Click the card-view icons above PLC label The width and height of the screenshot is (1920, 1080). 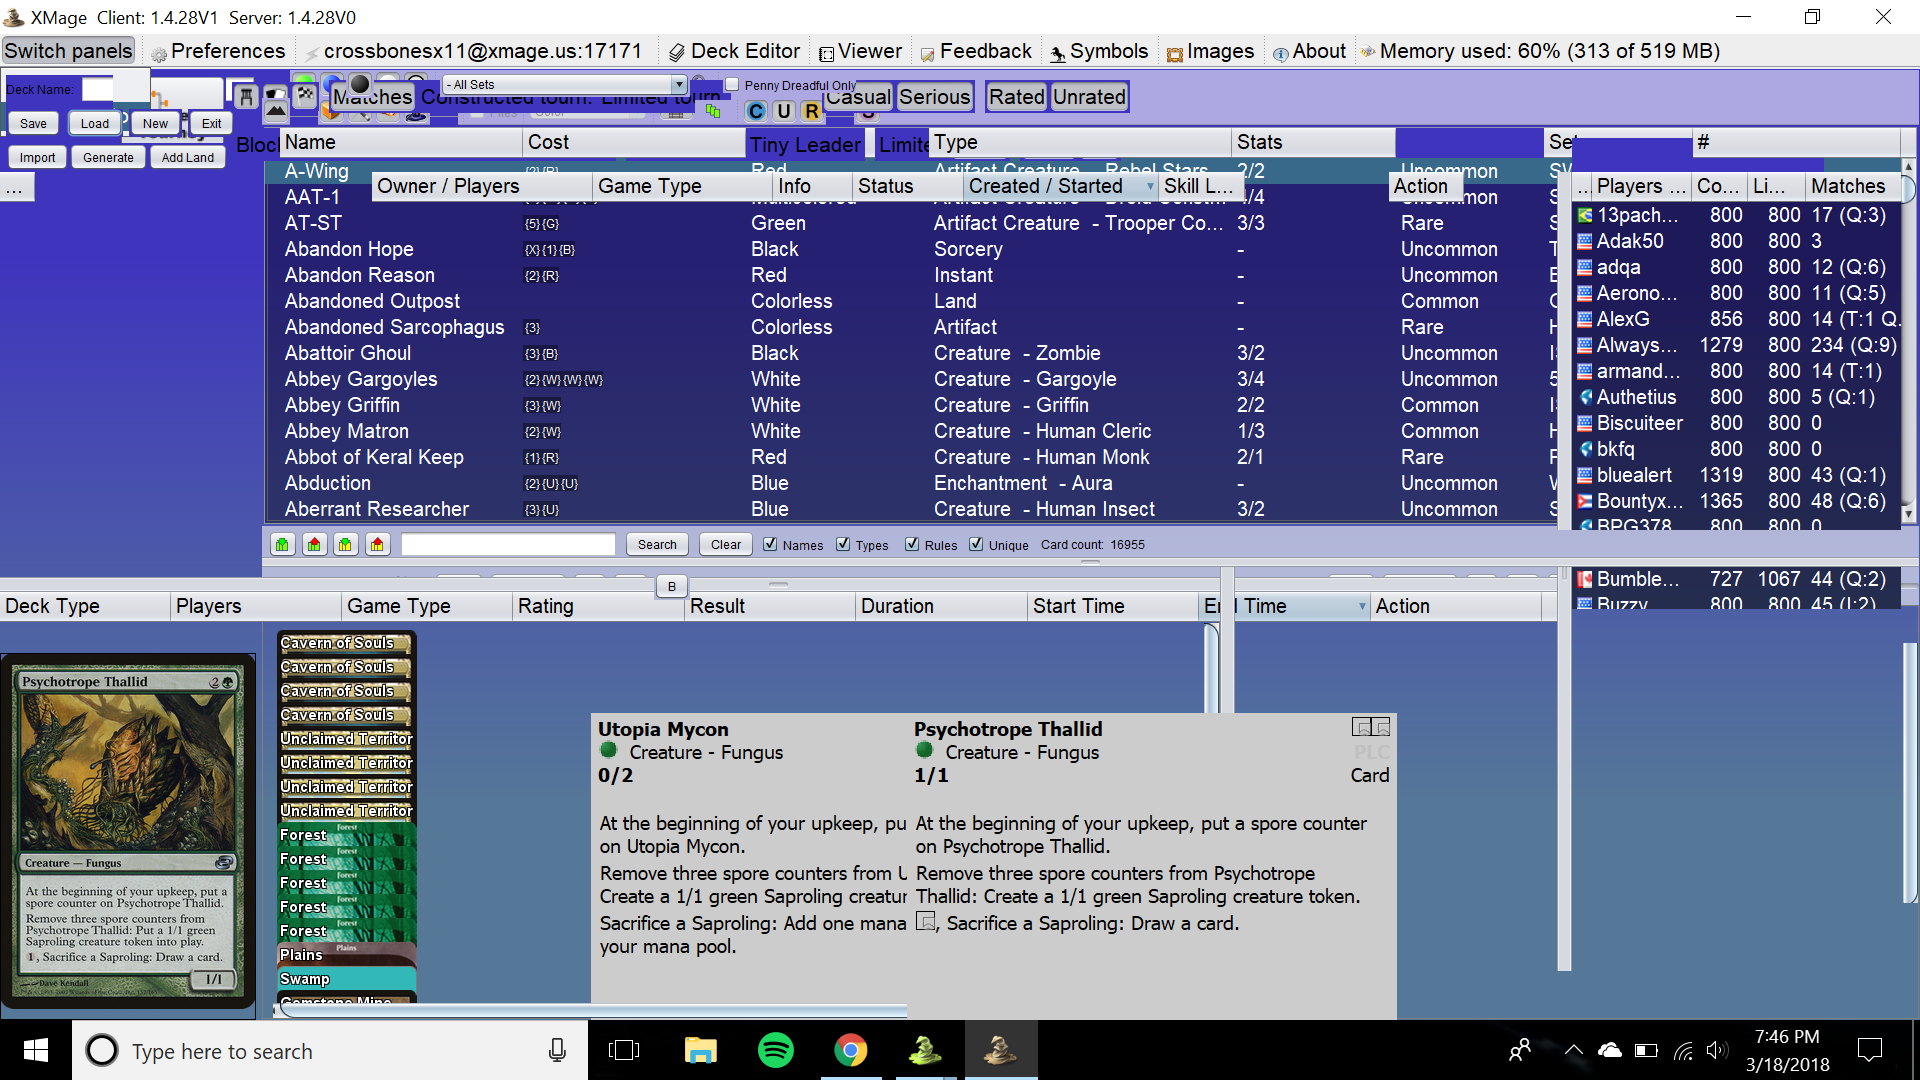[x=1371, y=727]
